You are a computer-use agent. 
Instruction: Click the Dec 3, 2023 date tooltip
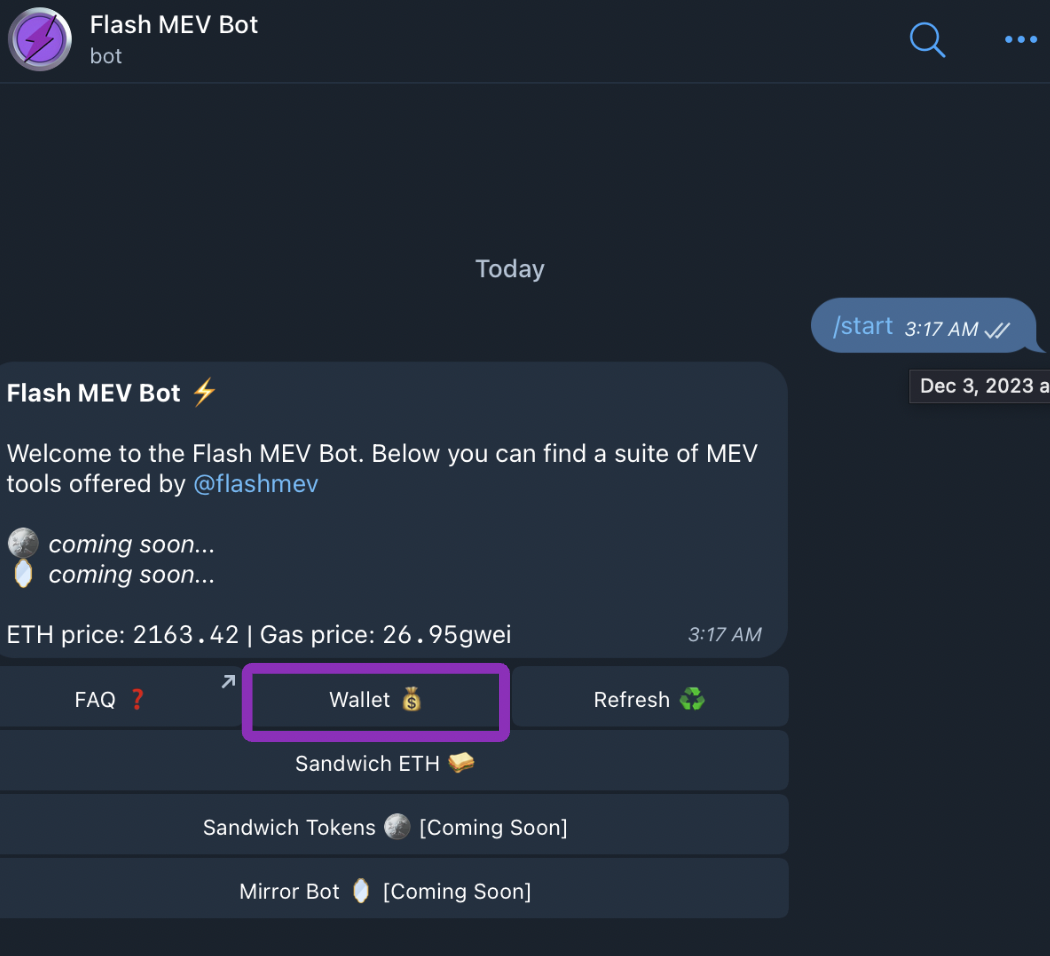click(x=980, y=386)
